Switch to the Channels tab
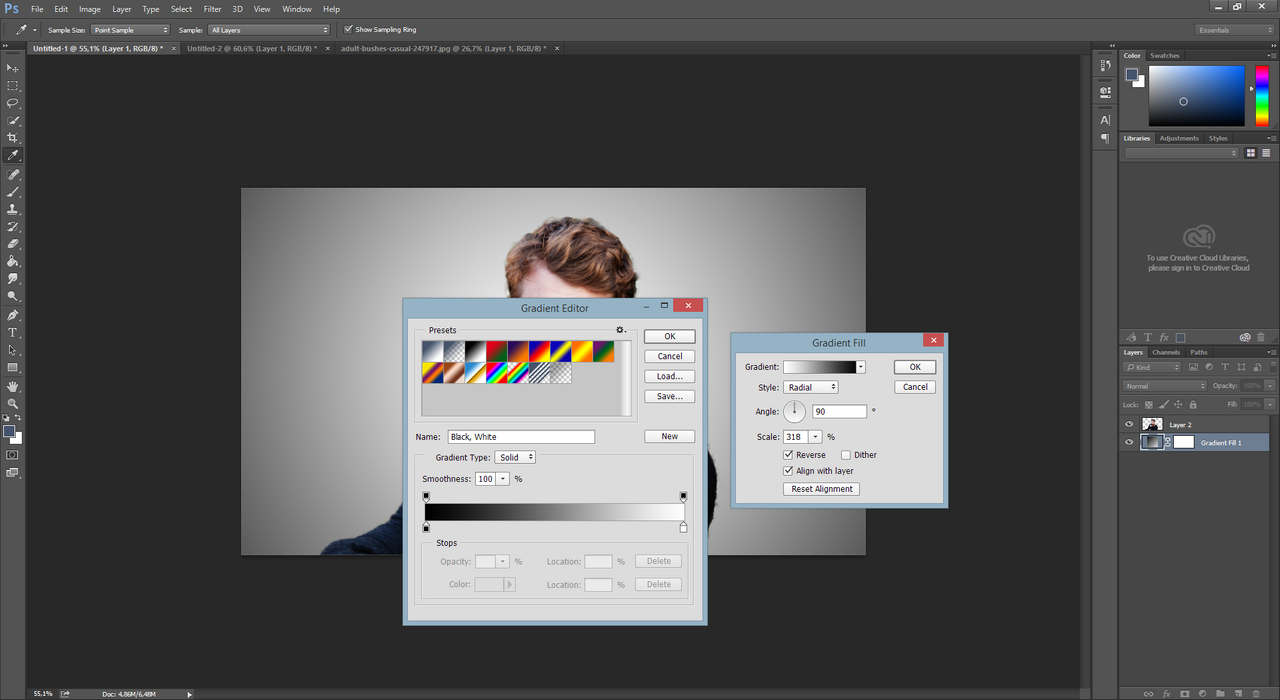The width and height of the screenshot is (1280, 700). pyautogui.click(x=1166, y=352)
